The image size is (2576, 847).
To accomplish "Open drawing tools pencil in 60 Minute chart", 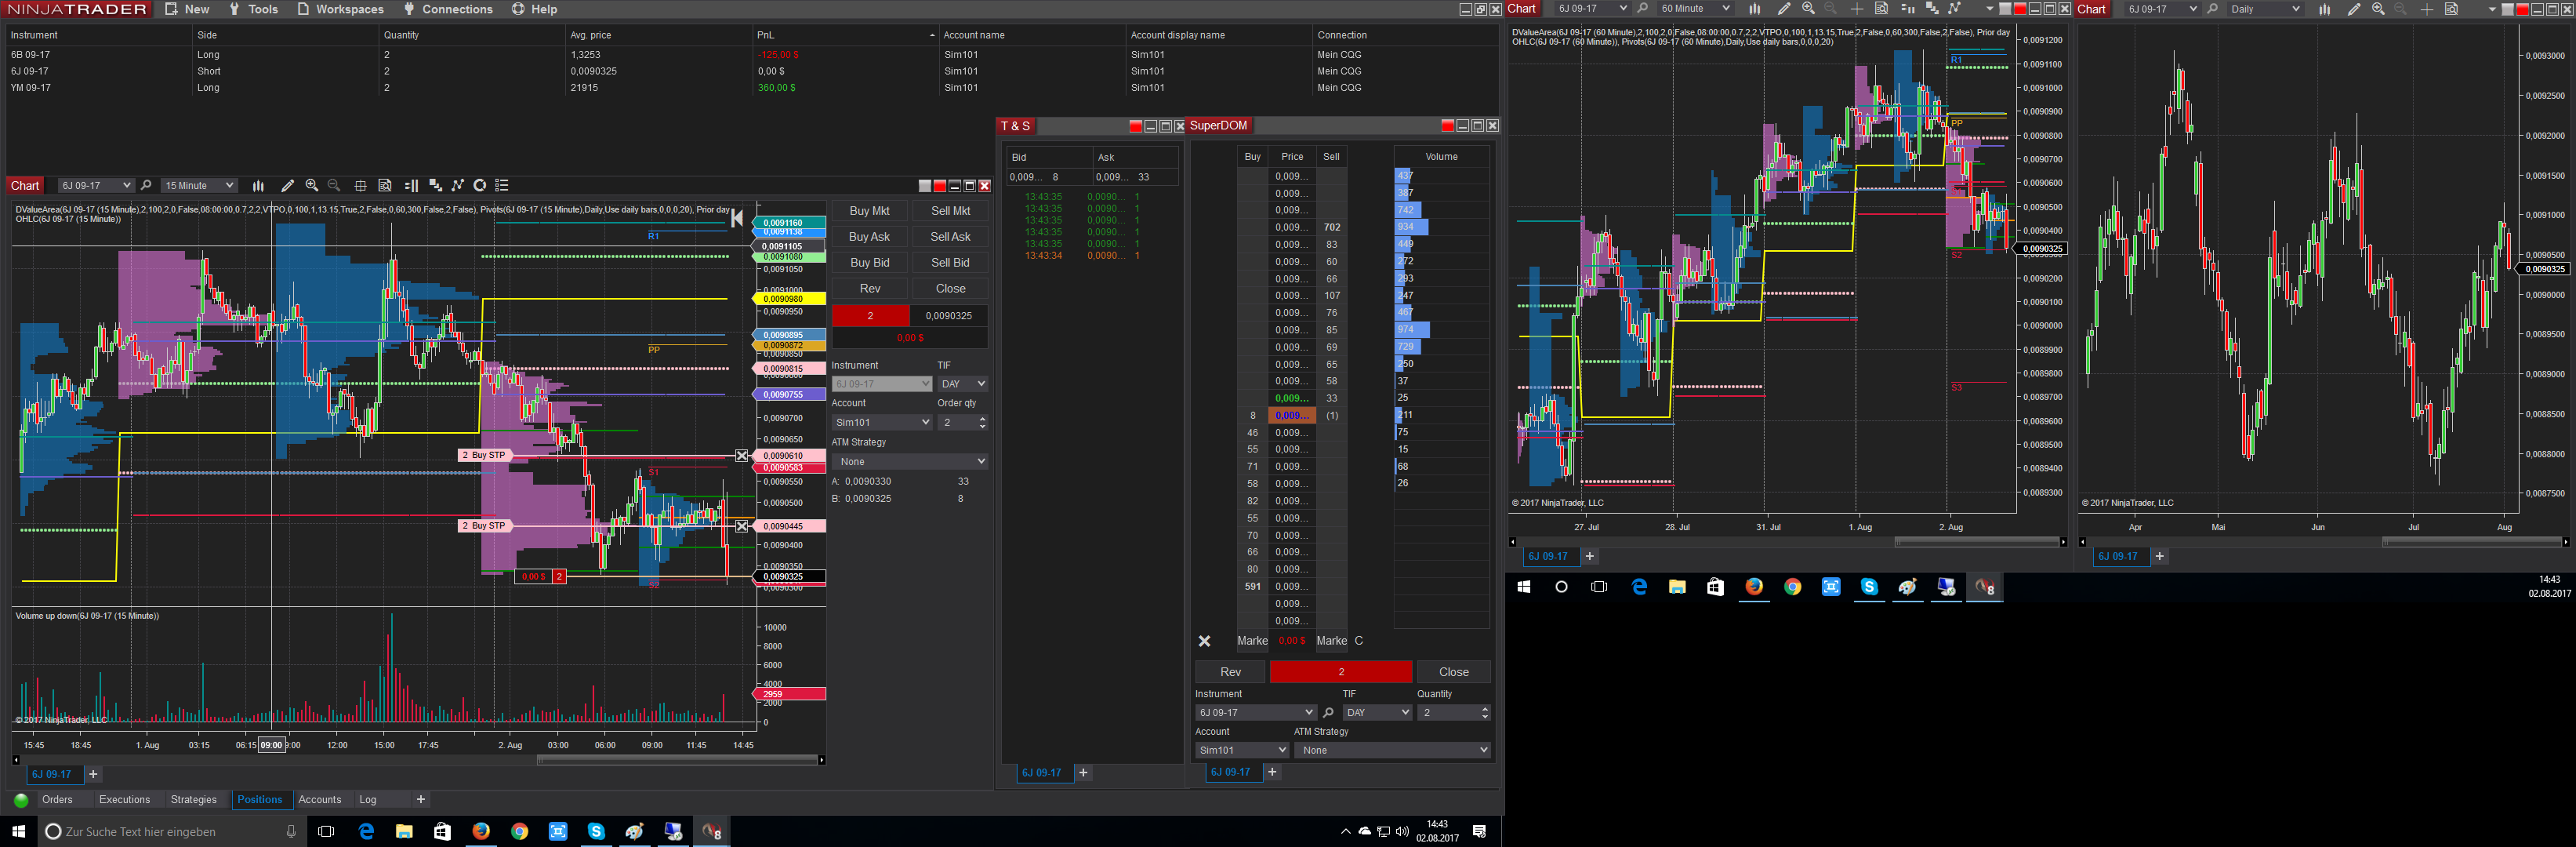I will pyautogui.click(x=1784, y=9).
